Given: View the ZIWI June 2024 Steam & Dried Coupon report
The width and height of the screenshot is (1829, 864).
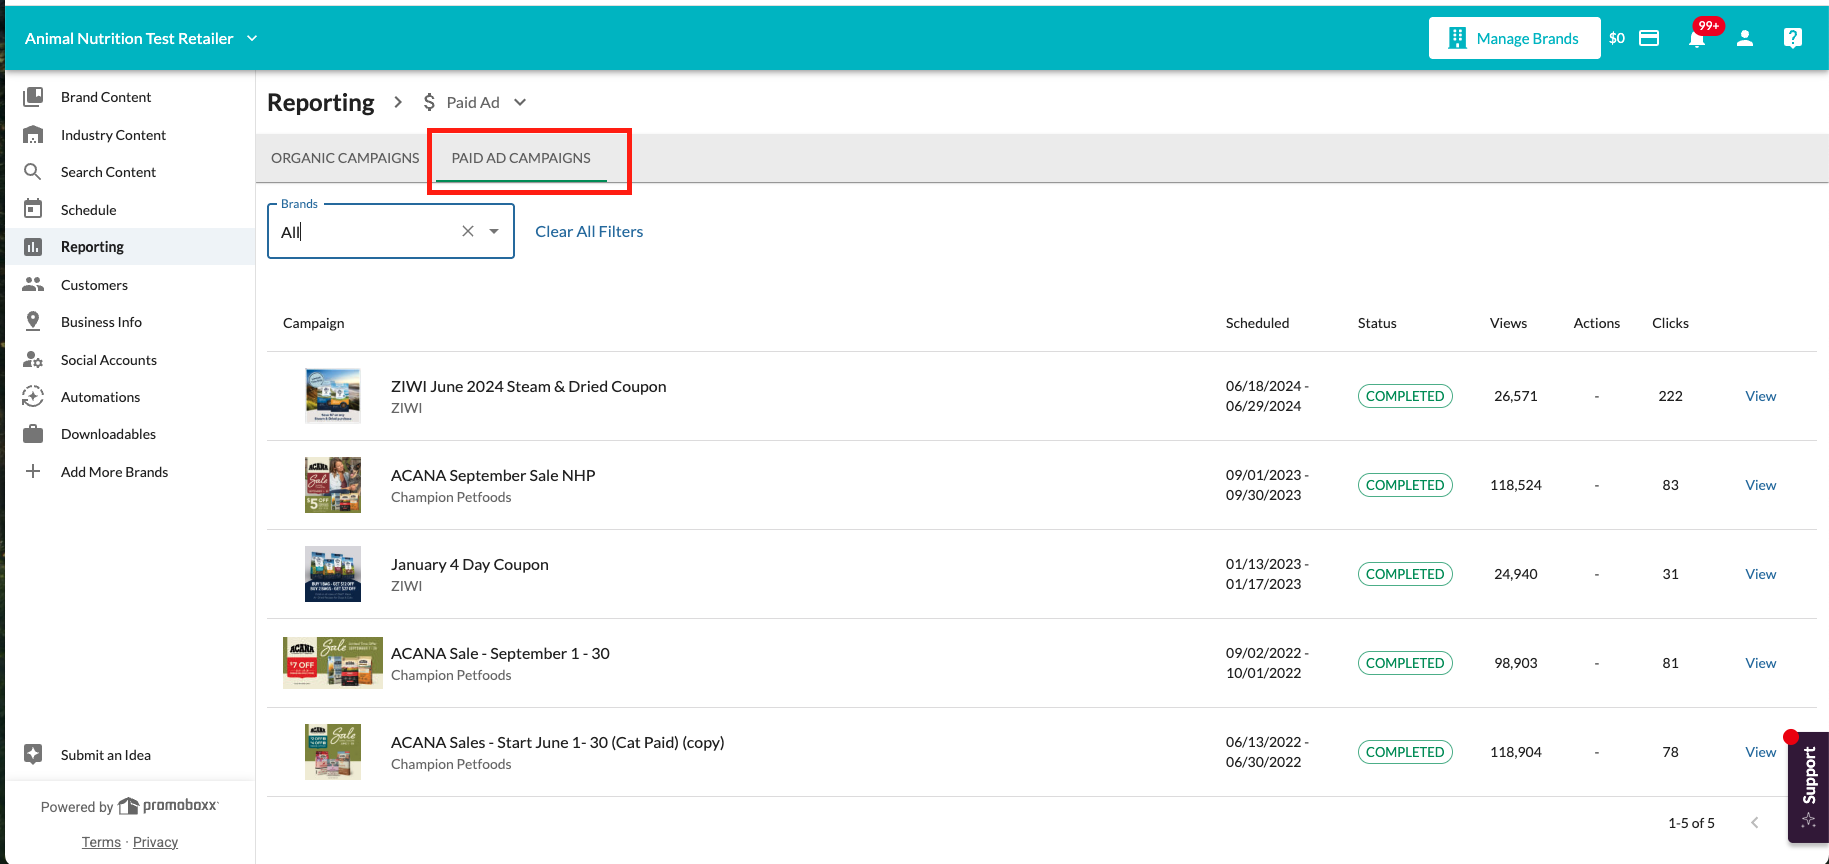Looking at the screenshot, I should 1760,396.
